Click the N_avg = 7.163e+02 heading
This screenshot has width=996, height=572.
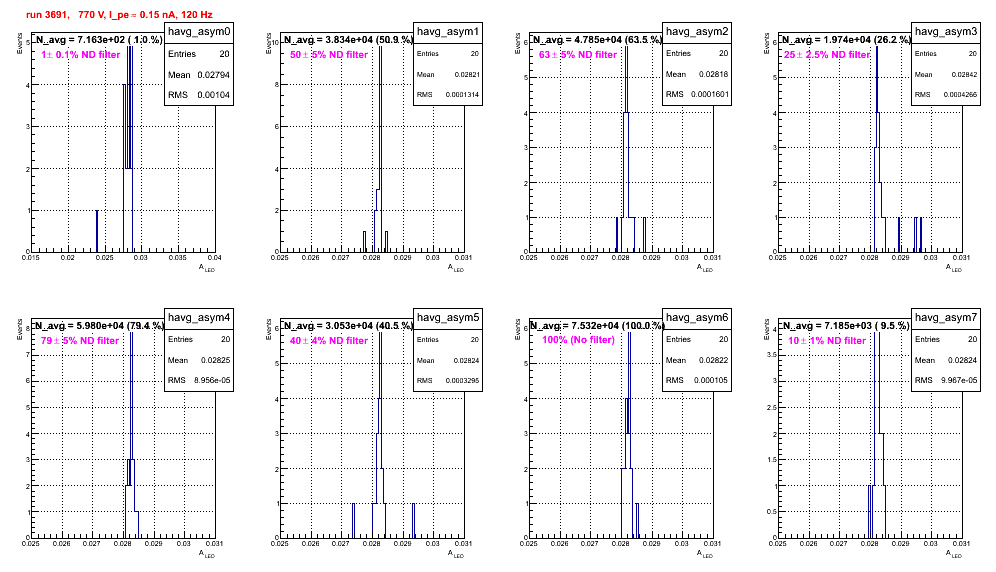99,39
